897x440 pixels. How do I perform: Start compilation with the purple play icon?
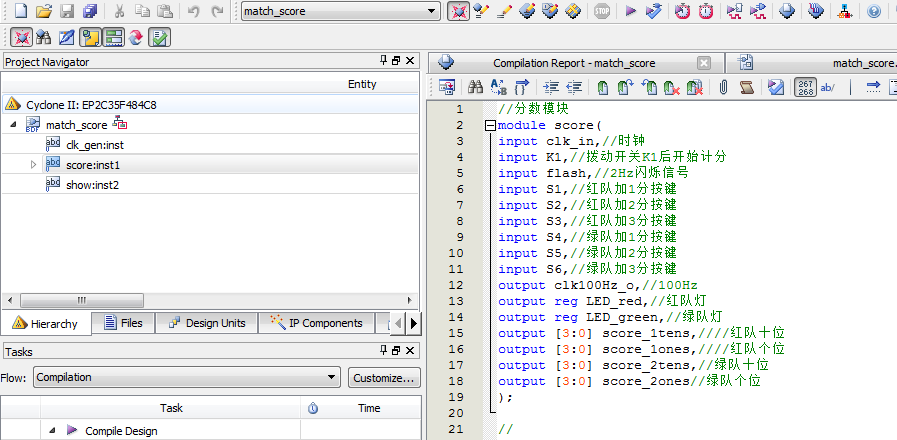click(630, 12)
